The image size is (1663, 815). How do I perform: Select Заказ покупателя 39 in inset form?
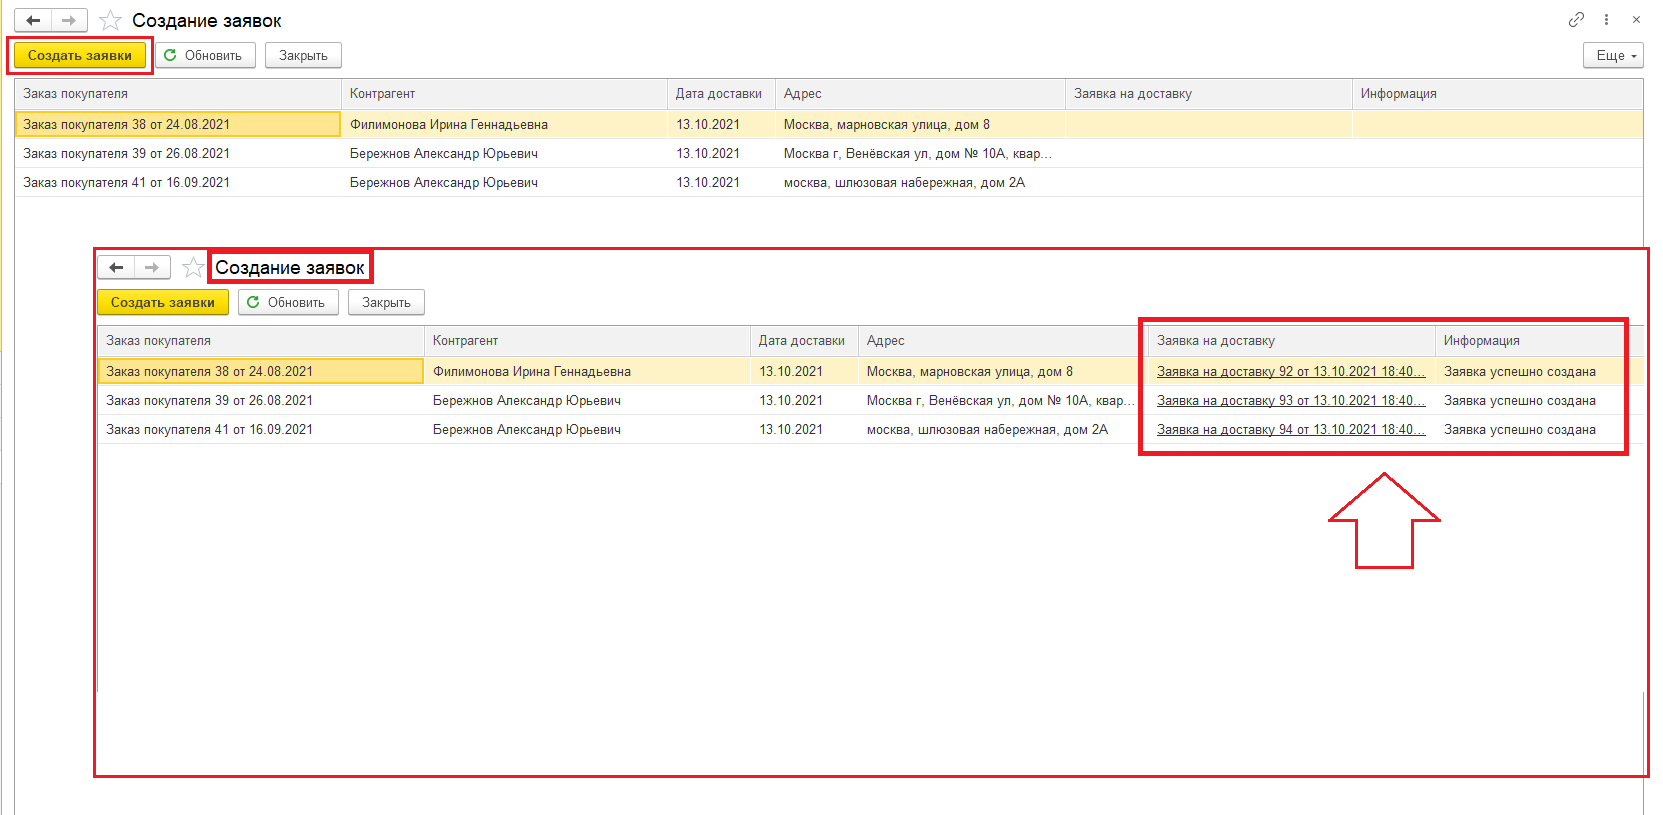click(261, 400)
